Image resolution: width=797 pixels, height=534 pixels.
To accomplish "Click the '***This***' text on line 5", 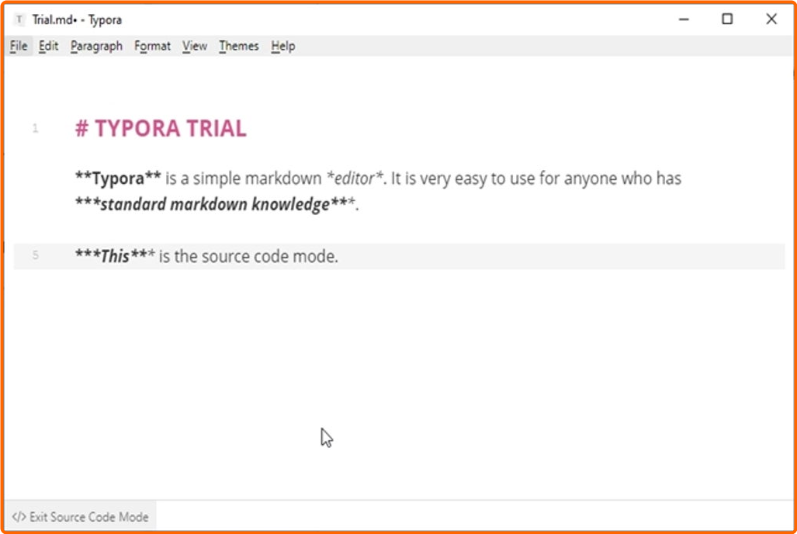I will 115,256.
